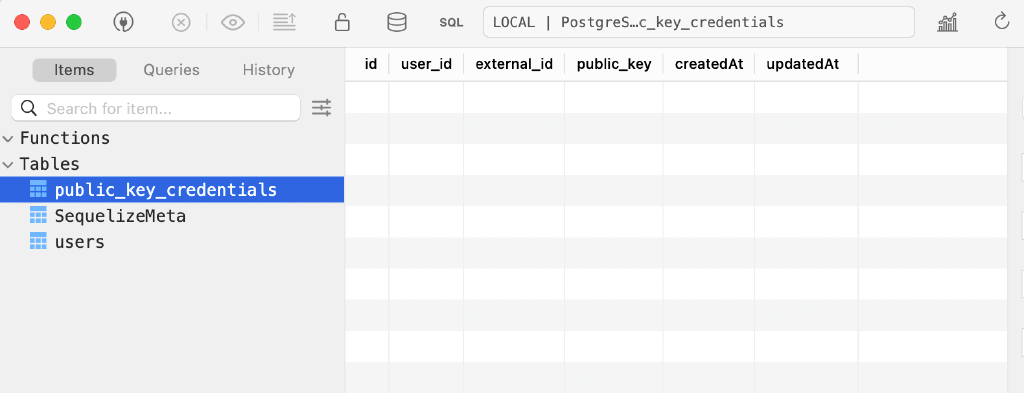
Task: Minimize window with the yellow button
Action: tap(48, 22)
